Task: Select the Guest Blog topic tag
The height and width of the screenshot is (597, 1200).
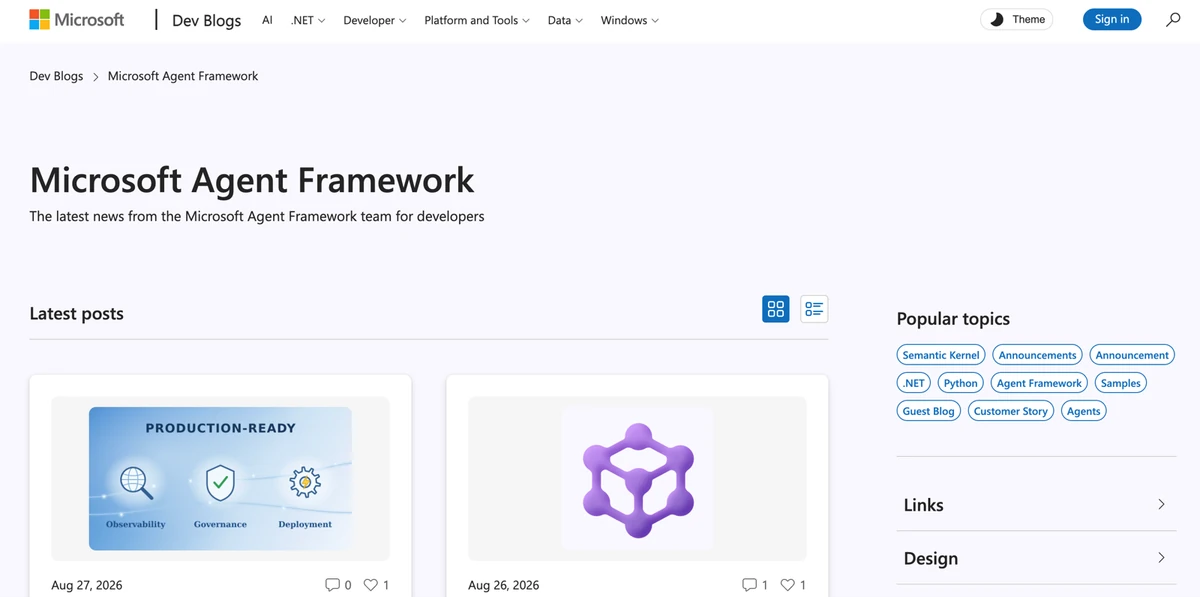Action: pos(929,411)
